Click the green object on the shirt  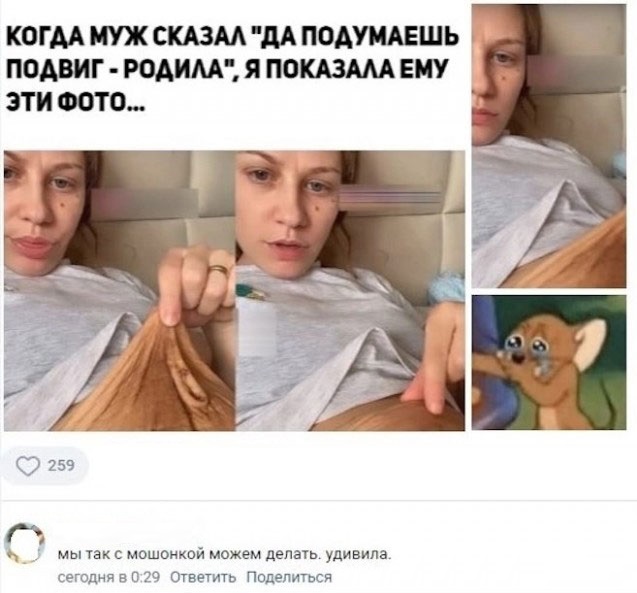249,292
